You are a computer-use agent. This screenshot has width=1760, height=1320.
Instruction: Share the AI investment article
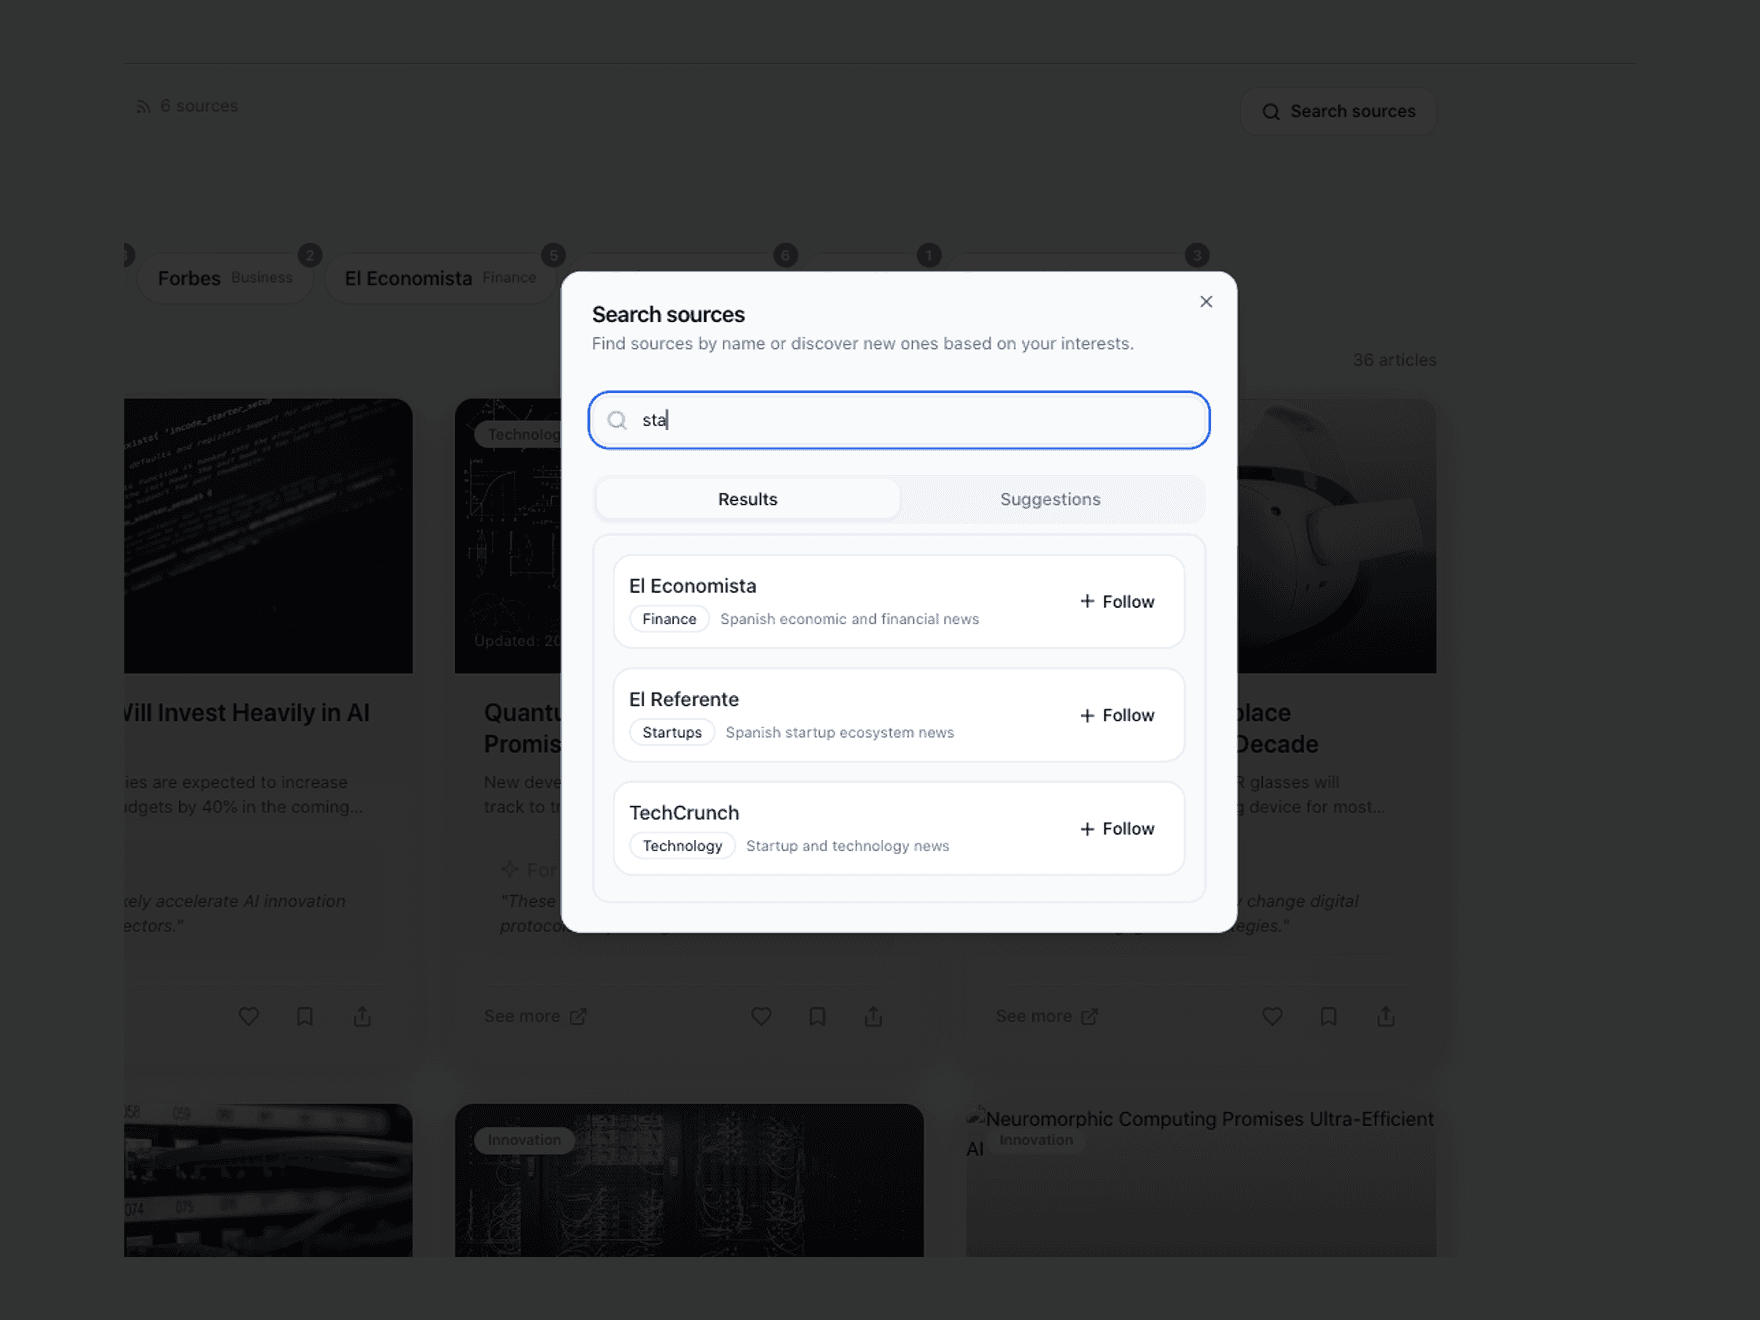(362, 1016)
